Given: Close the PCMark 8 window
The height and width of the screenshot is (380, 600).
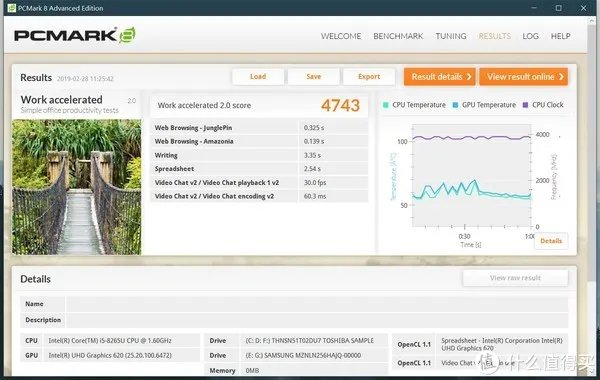Looking at the screenshot, I should point(583,8).
